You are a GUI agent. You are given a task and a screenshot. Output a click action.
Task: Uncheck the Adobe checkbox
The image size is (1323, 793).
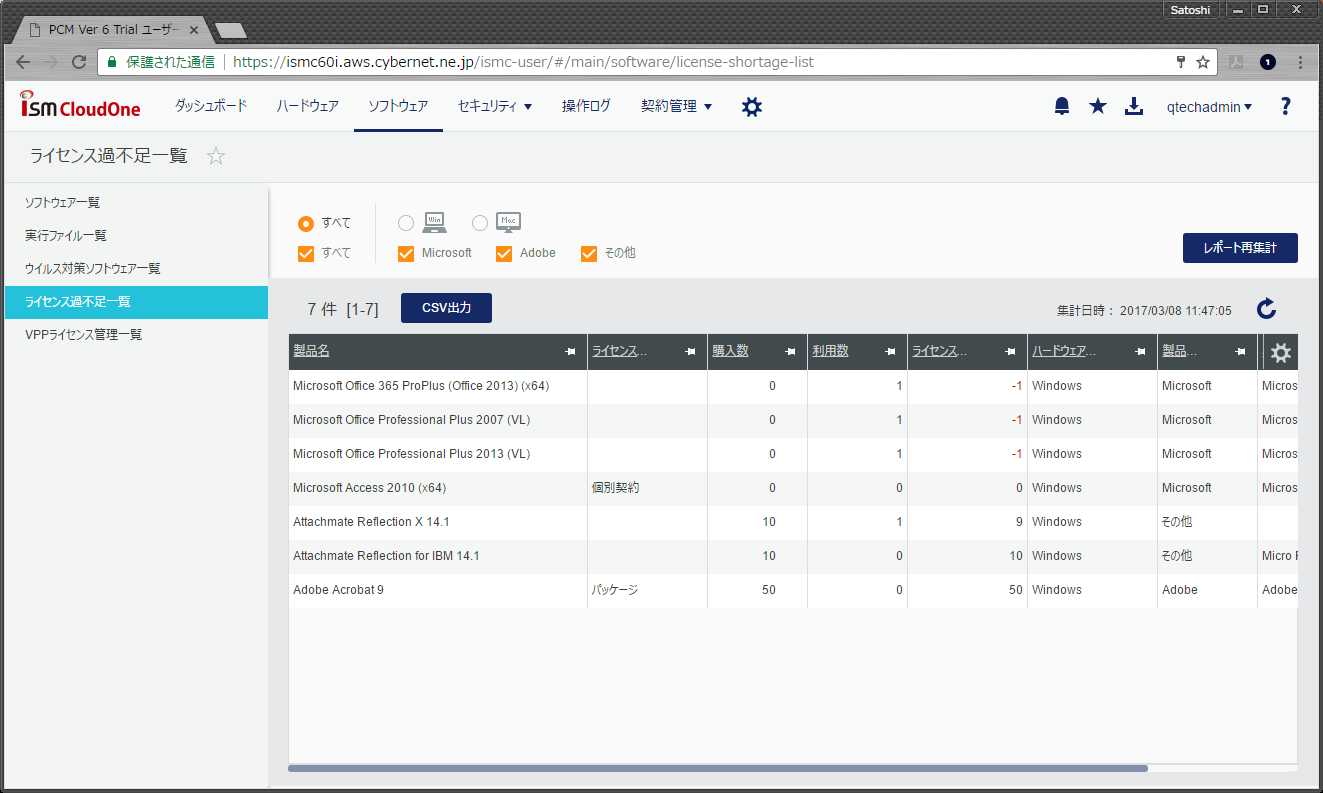(504, 253)
